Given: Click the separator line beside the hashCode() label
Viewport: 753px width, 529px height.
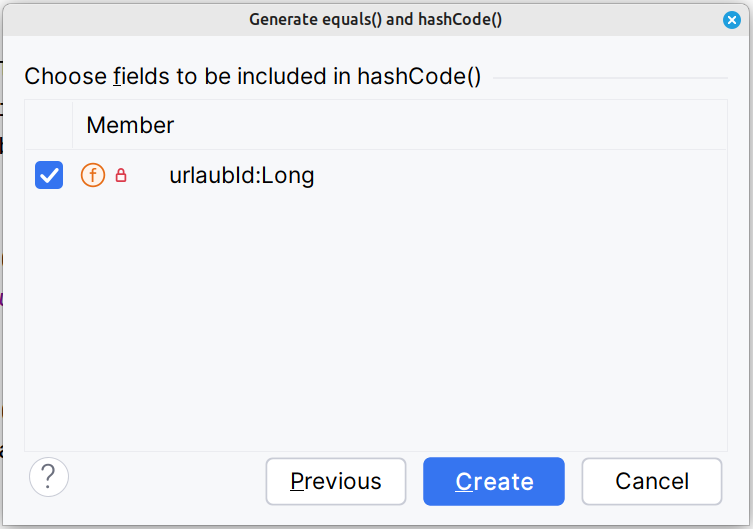Looking at the screenshot, I should click(610, 77).
